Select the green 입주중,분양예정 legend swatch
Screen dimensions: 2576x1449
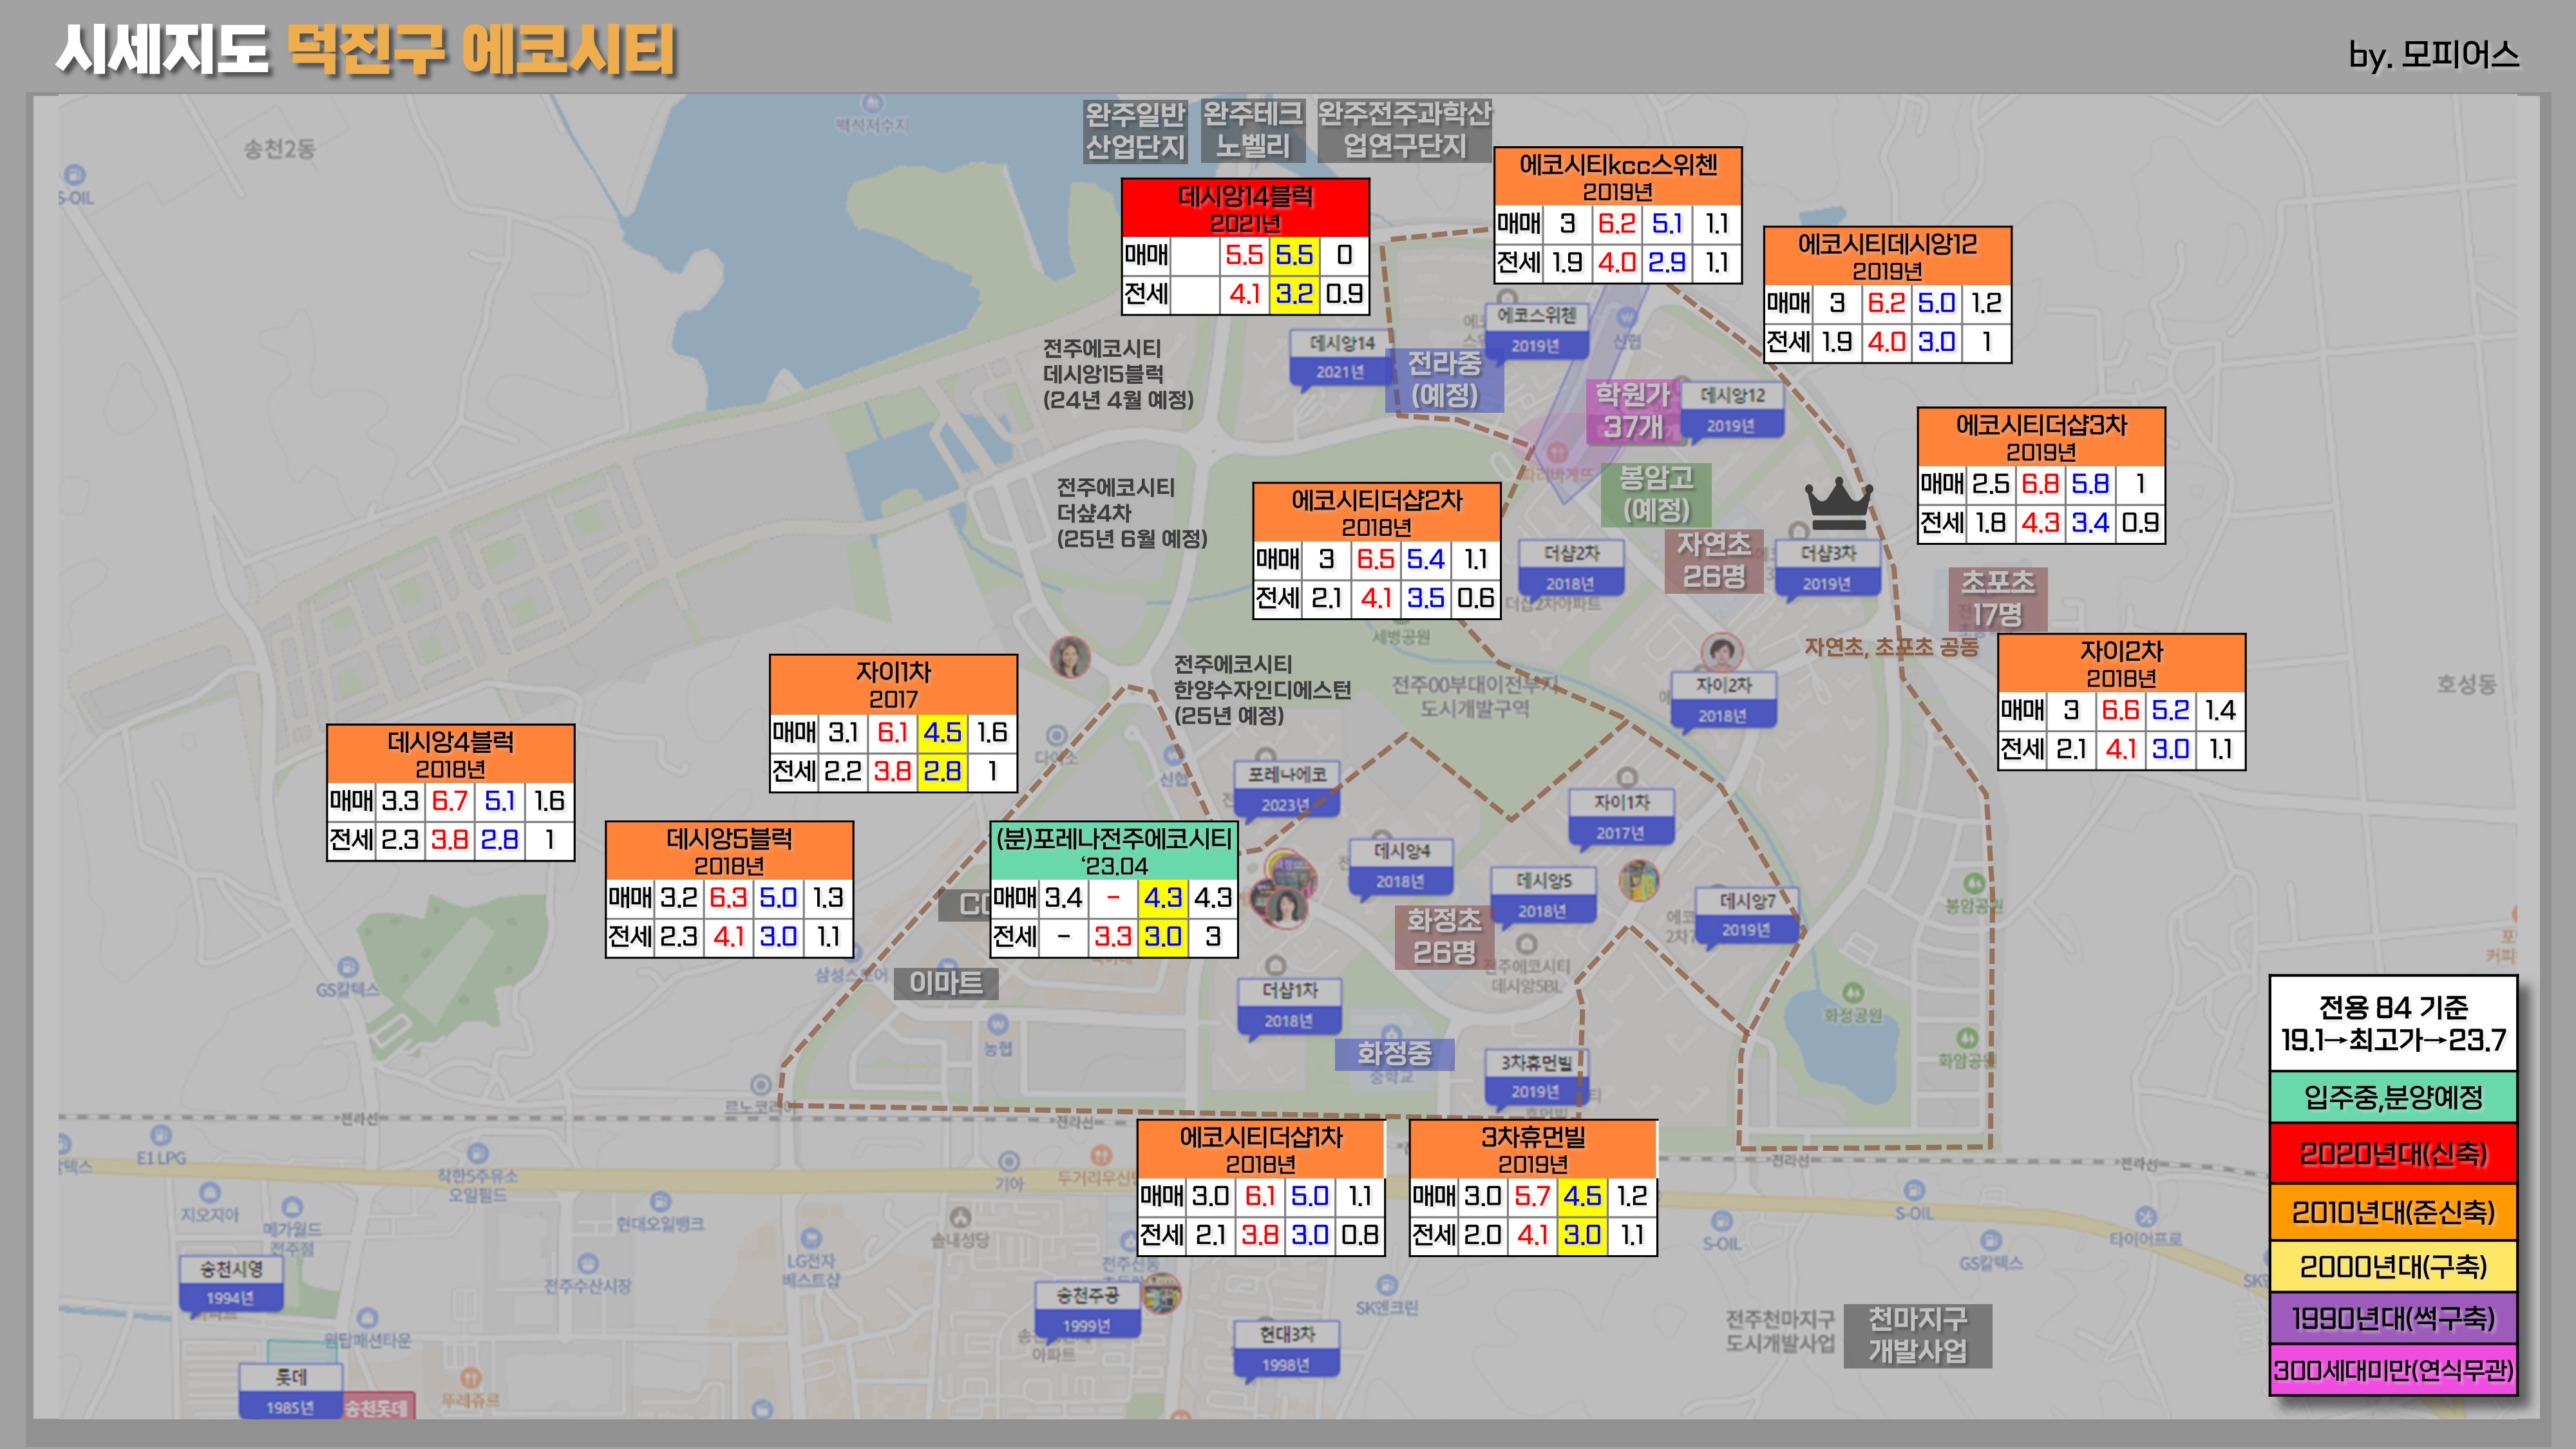click(2392, 1098)
